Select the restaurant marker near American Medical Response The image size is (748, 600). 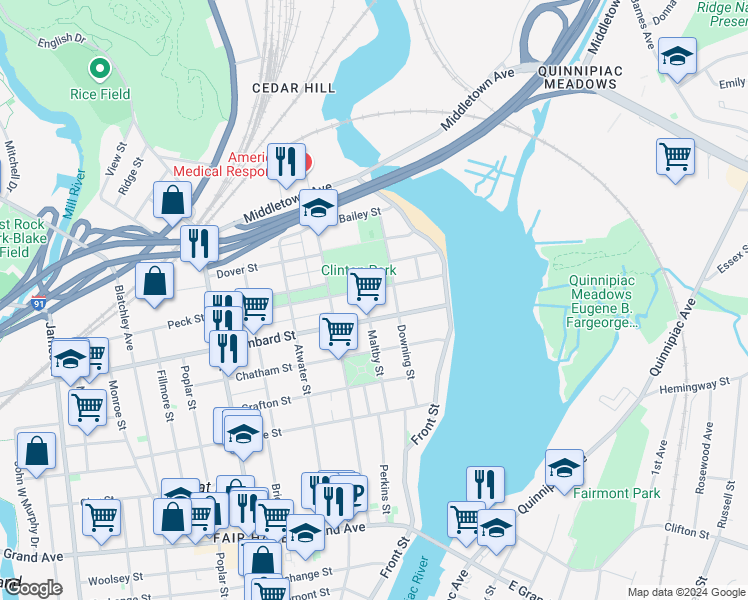pyautogui.click(x=286, y=165)
